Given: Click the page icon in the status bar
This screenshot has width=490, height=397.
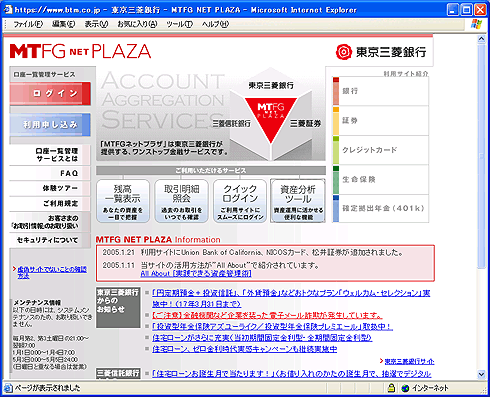Looking at the screenshot, I should (x=8, y=388).
